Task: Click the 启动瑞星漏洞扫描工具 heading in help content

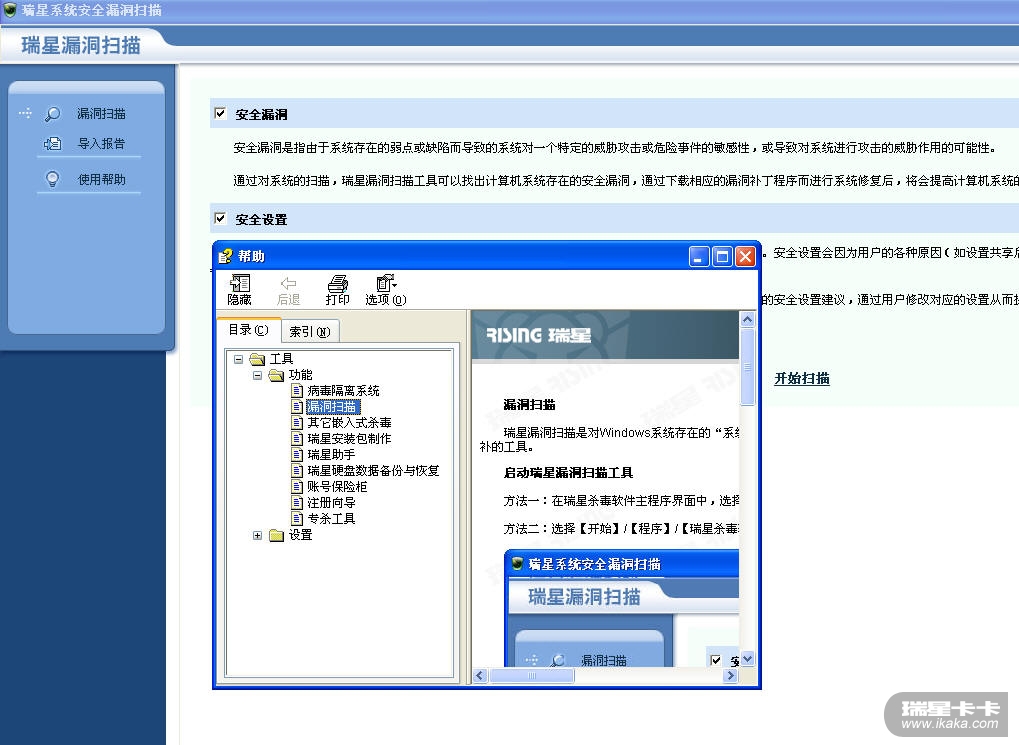Action: tap(568, 473)
